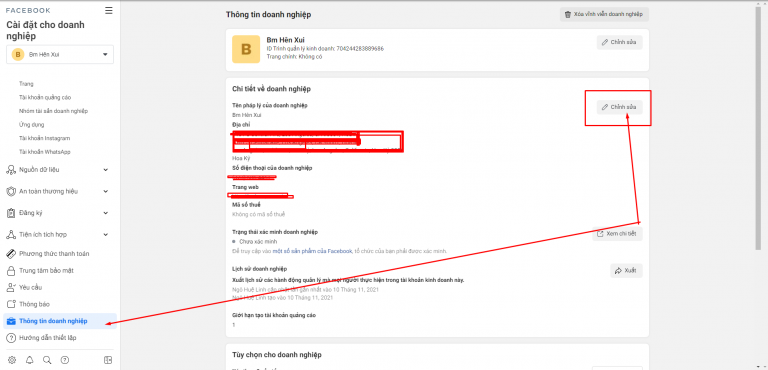Open Ứng dụng sidebar entry
The height and width of the screenshot is (370, 768).
31,124
